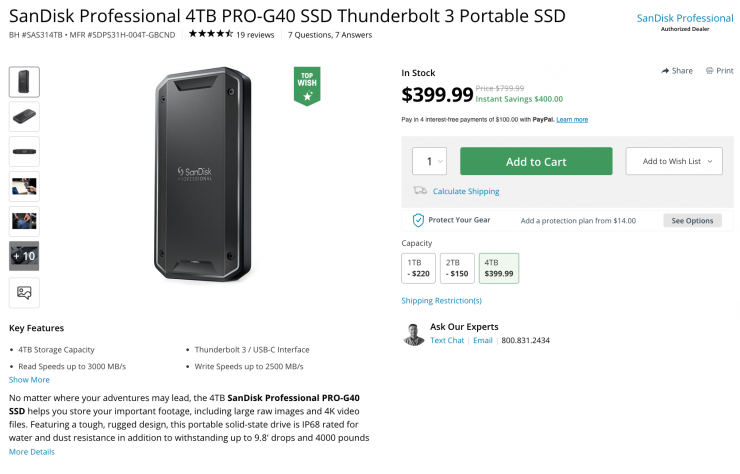Viewport: 740px width, 474px height.
Task: Open the +10 more images thumbnail
Action: pyautogui.click(x=24, y=256)
